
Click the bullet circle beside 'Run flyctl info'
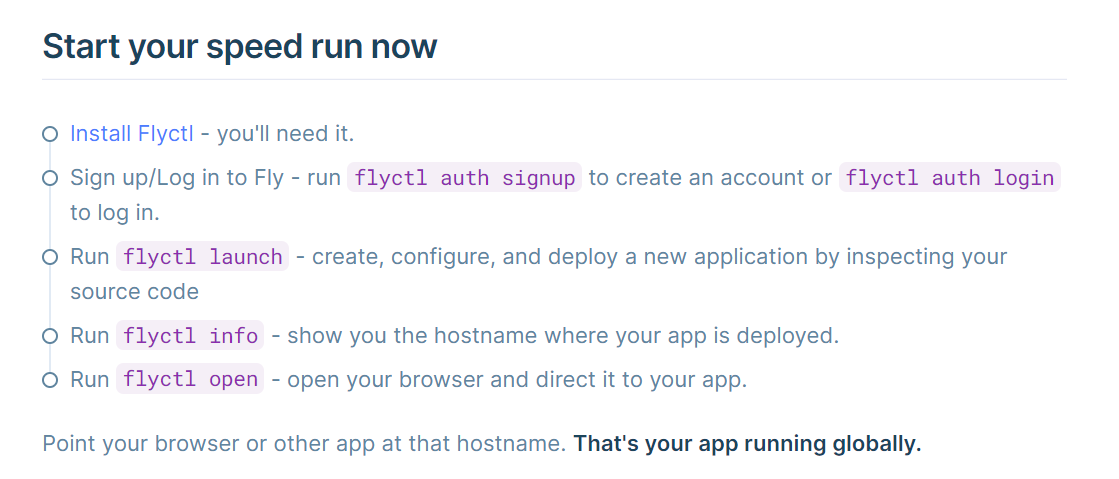49,336
